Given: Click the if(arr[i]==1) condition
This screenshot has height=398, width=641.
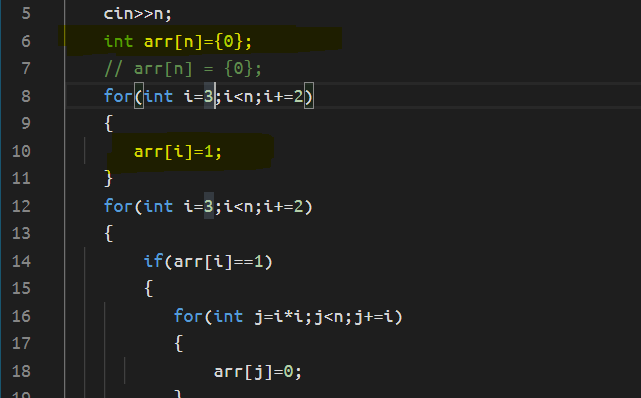Looking at the screenshot, I should coord(208,261).
